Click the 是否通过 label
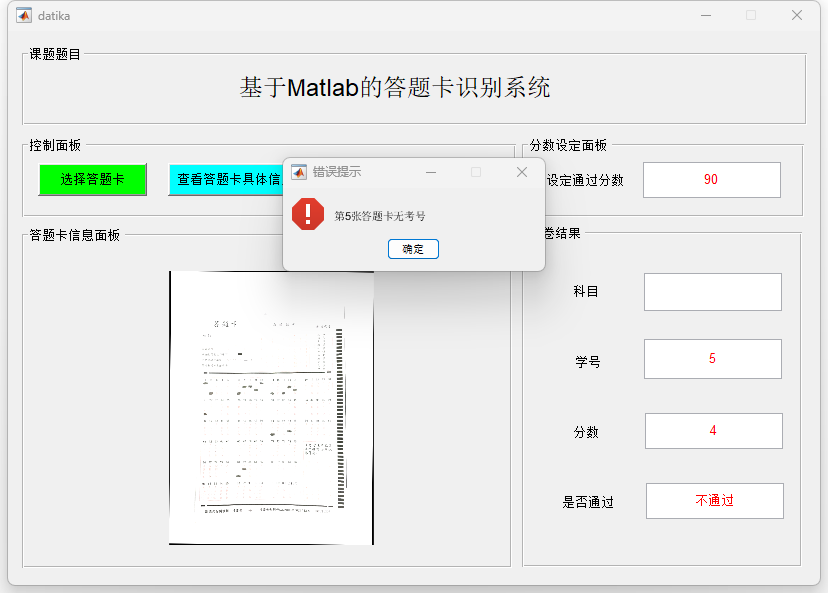Viewport: 828px width, 593px height. coord(588,502)
